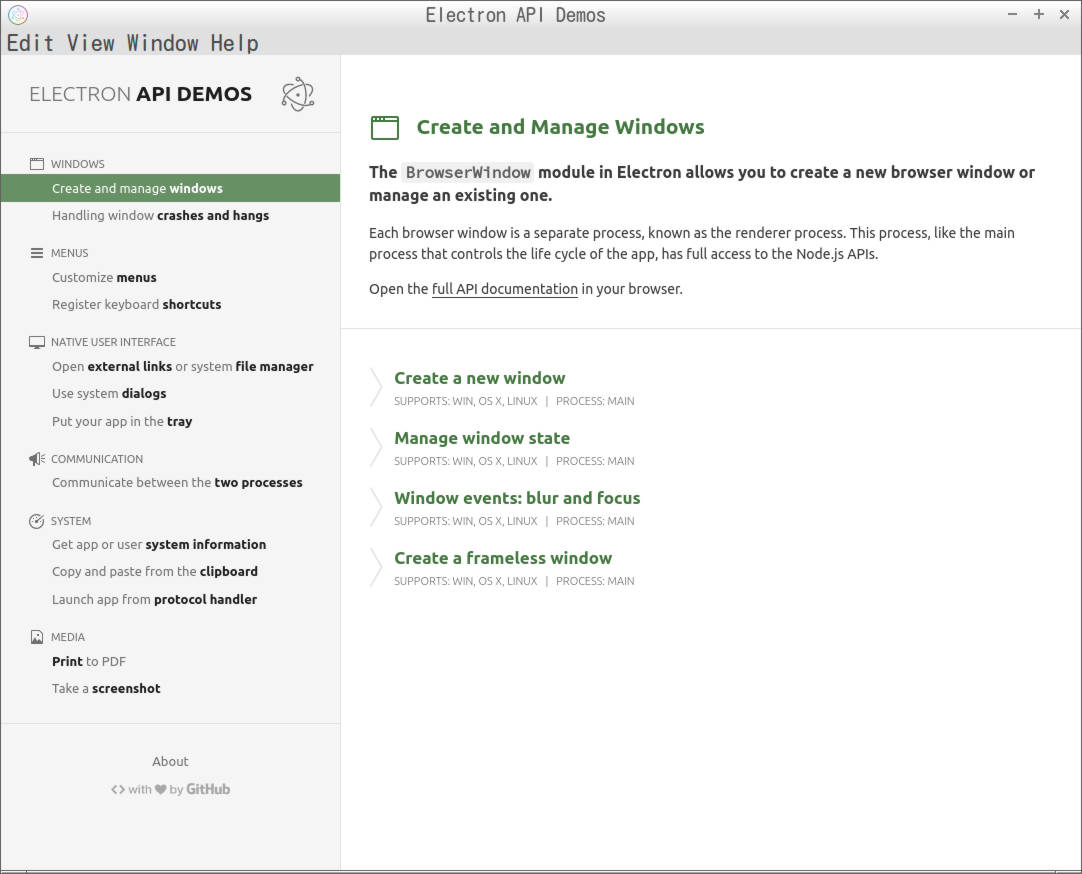Minimize the Electron API Demos window
The image size is (1082, 874).
[1012, 14]
